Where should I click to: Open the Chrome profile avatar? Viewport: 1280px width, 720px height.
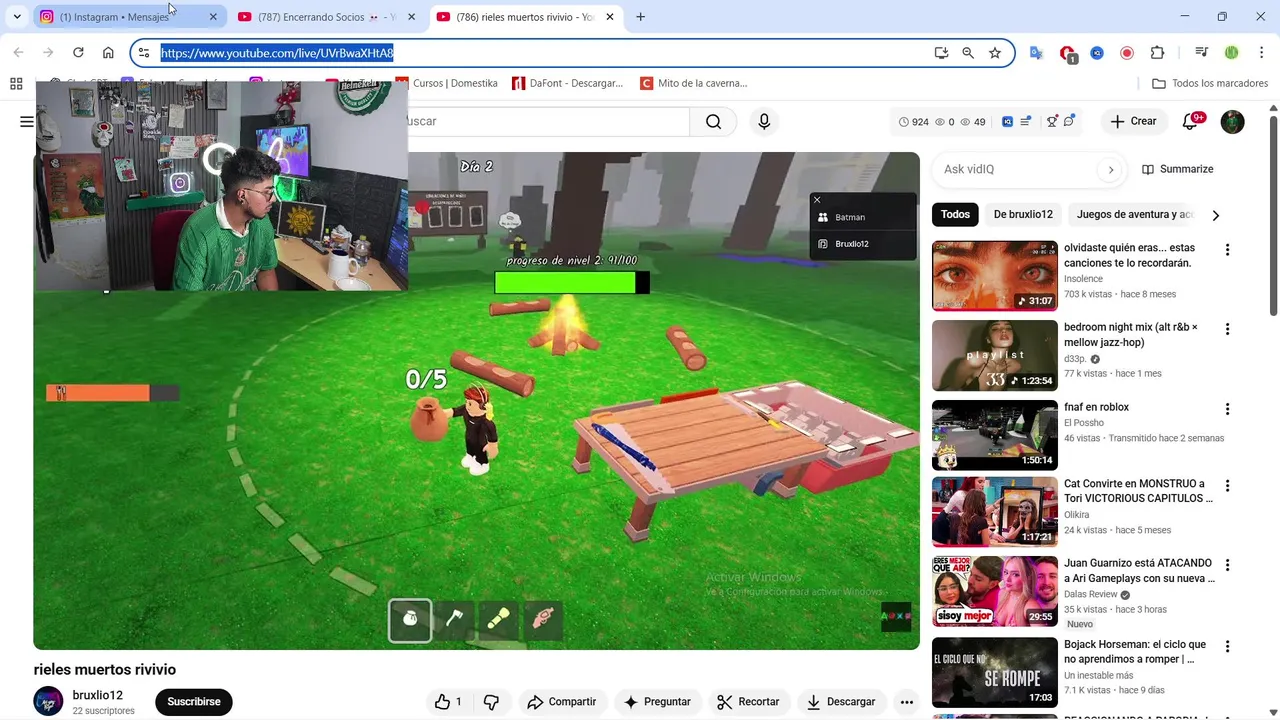click(x=1231, y=53)
